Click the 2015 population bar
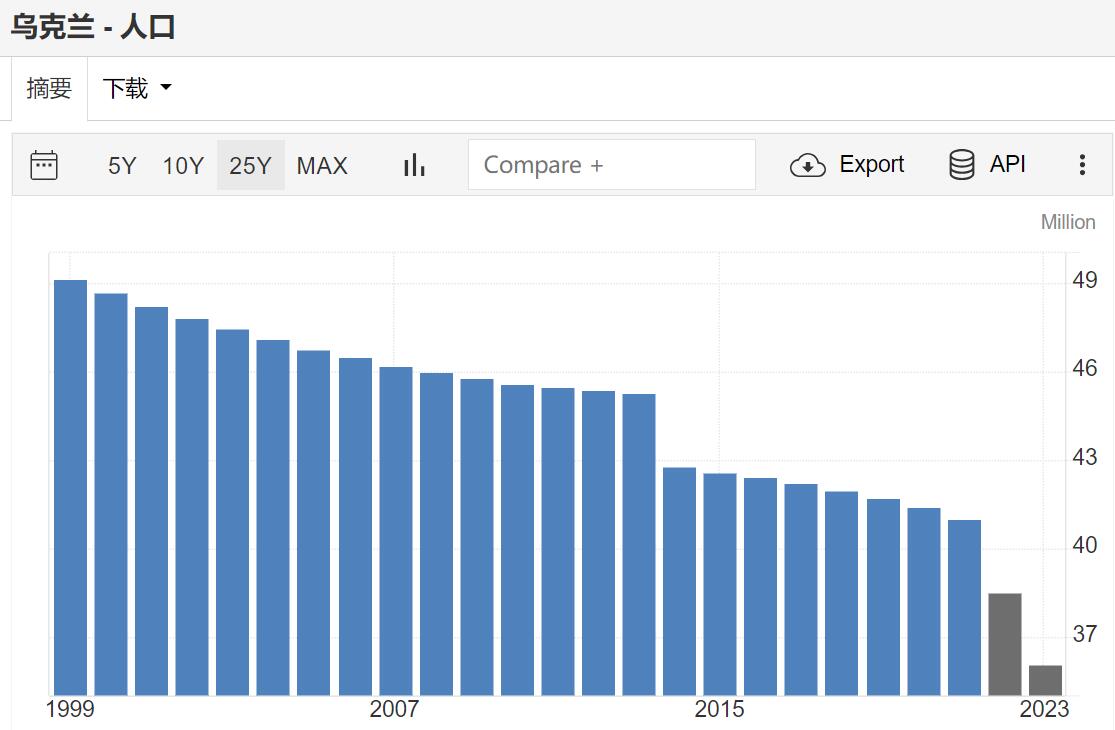This screenshot has height=730, width=1115. tap(720, 584)
